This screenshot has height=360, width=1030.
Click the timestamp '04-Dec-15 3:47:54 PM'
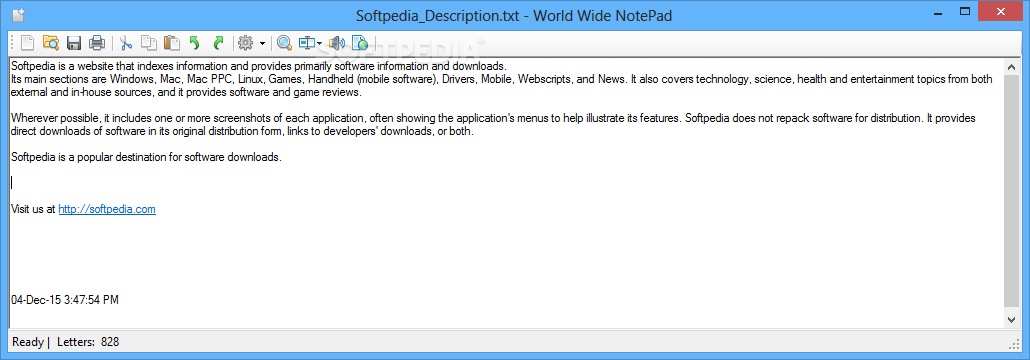tap(65, 300)
